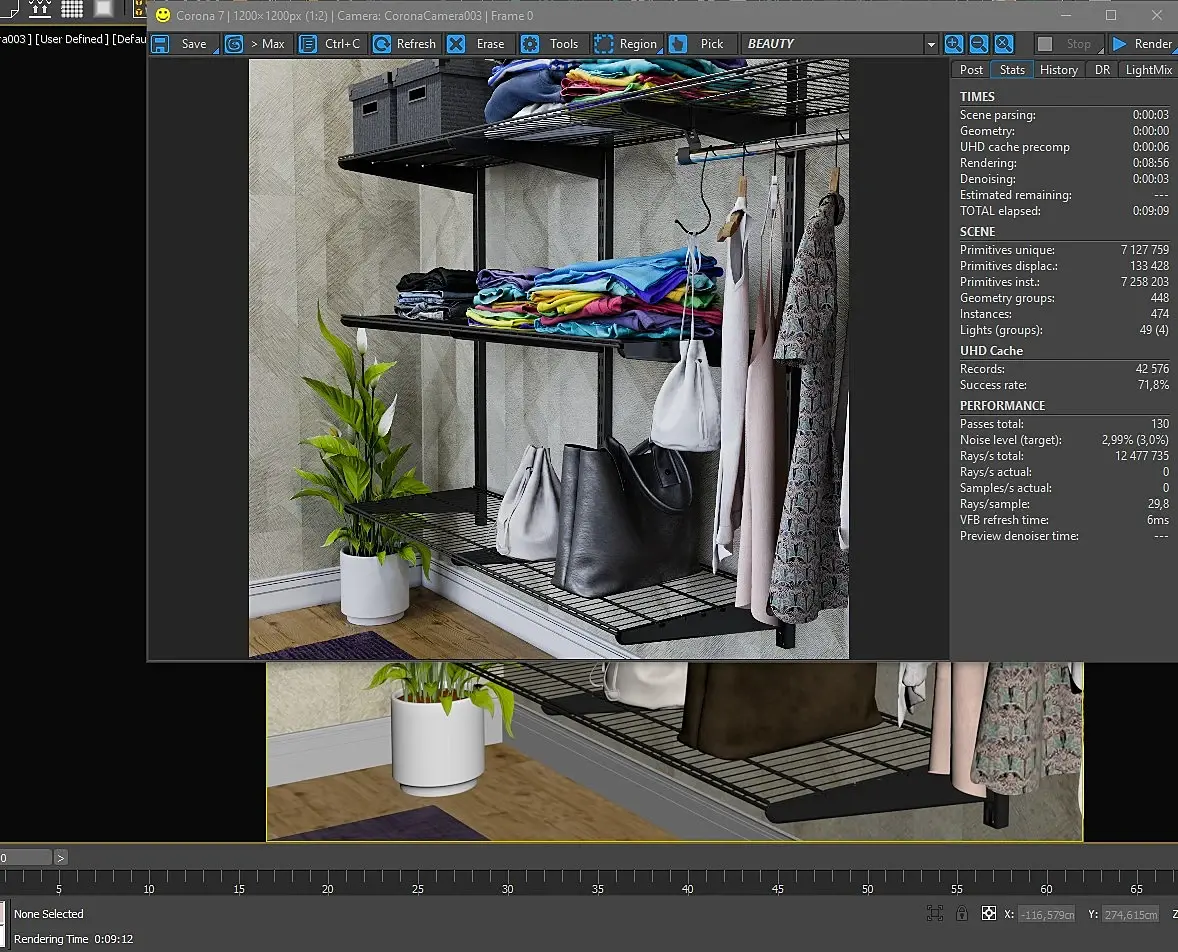Zoom out of the rendered image

click(x=979, y=44)
